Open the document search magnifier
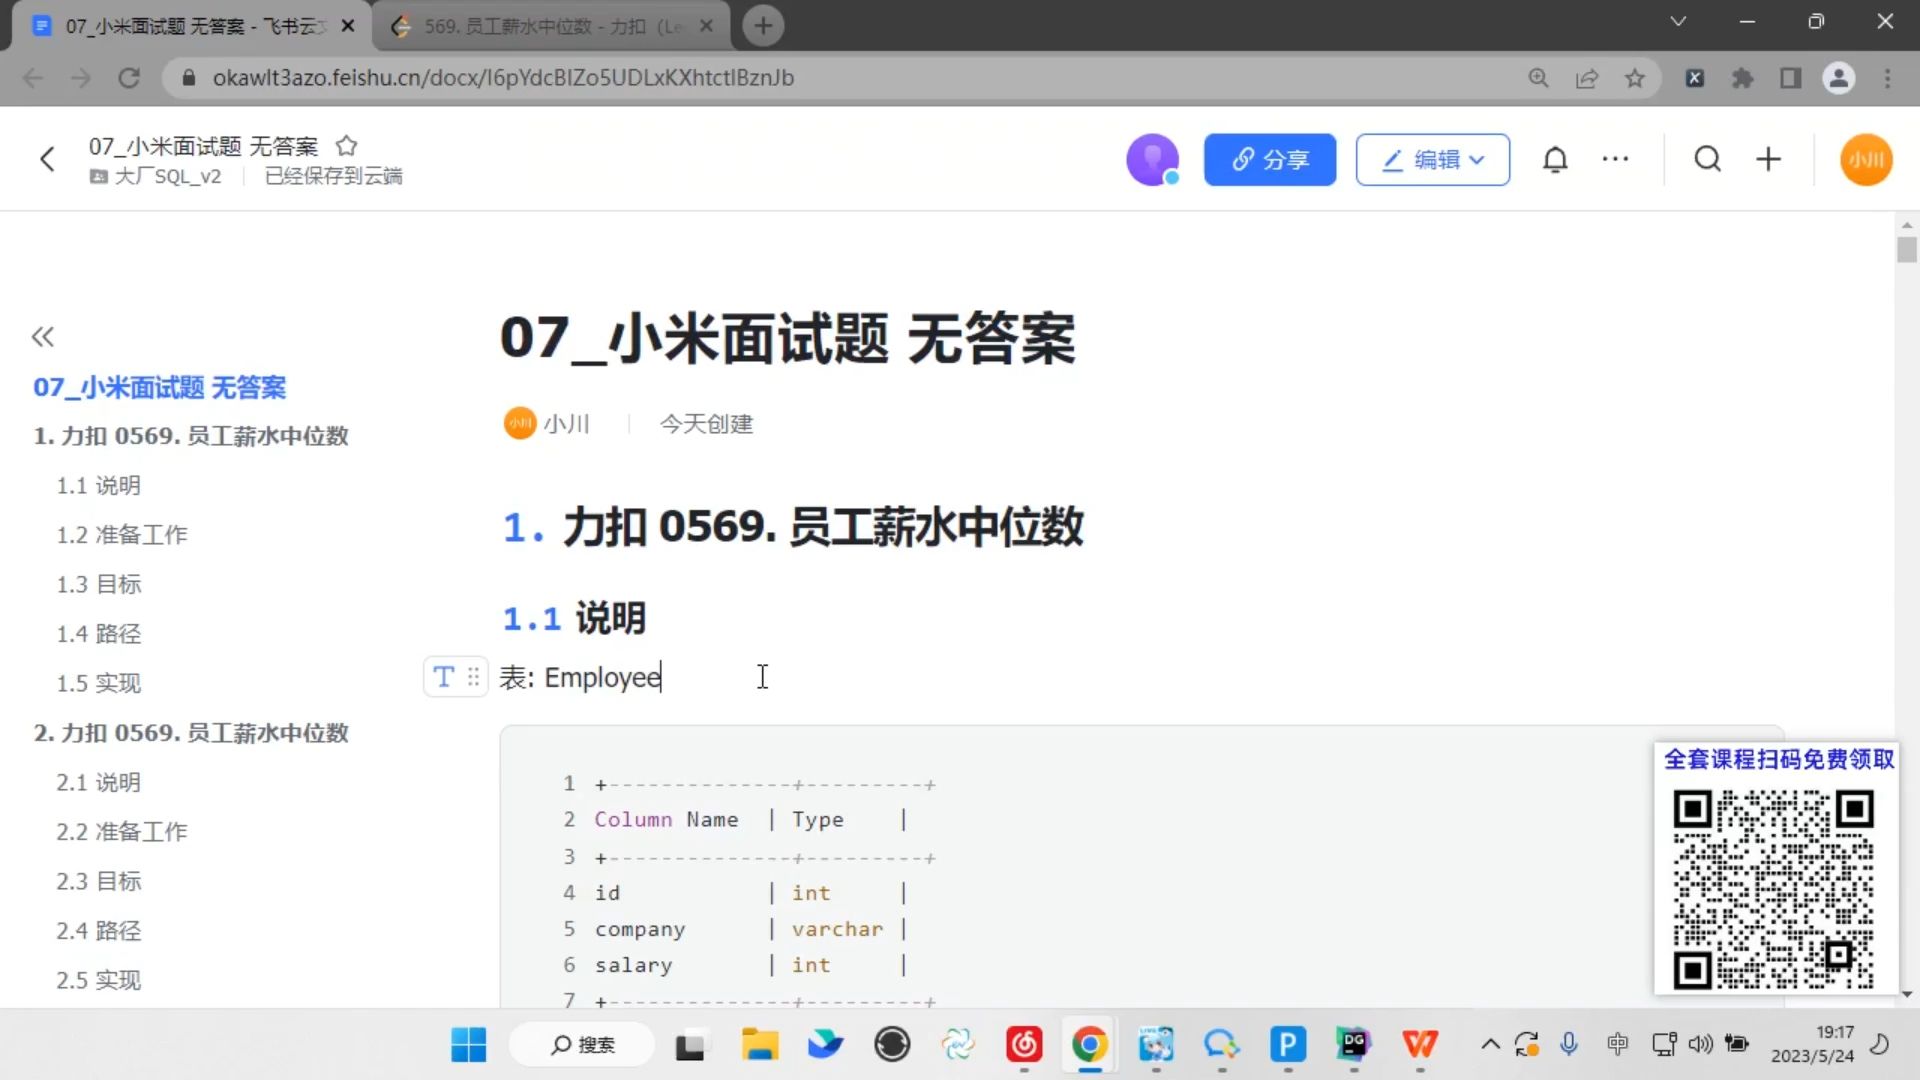This screenshot has width=1920, height=1080. pos(1708,159)
